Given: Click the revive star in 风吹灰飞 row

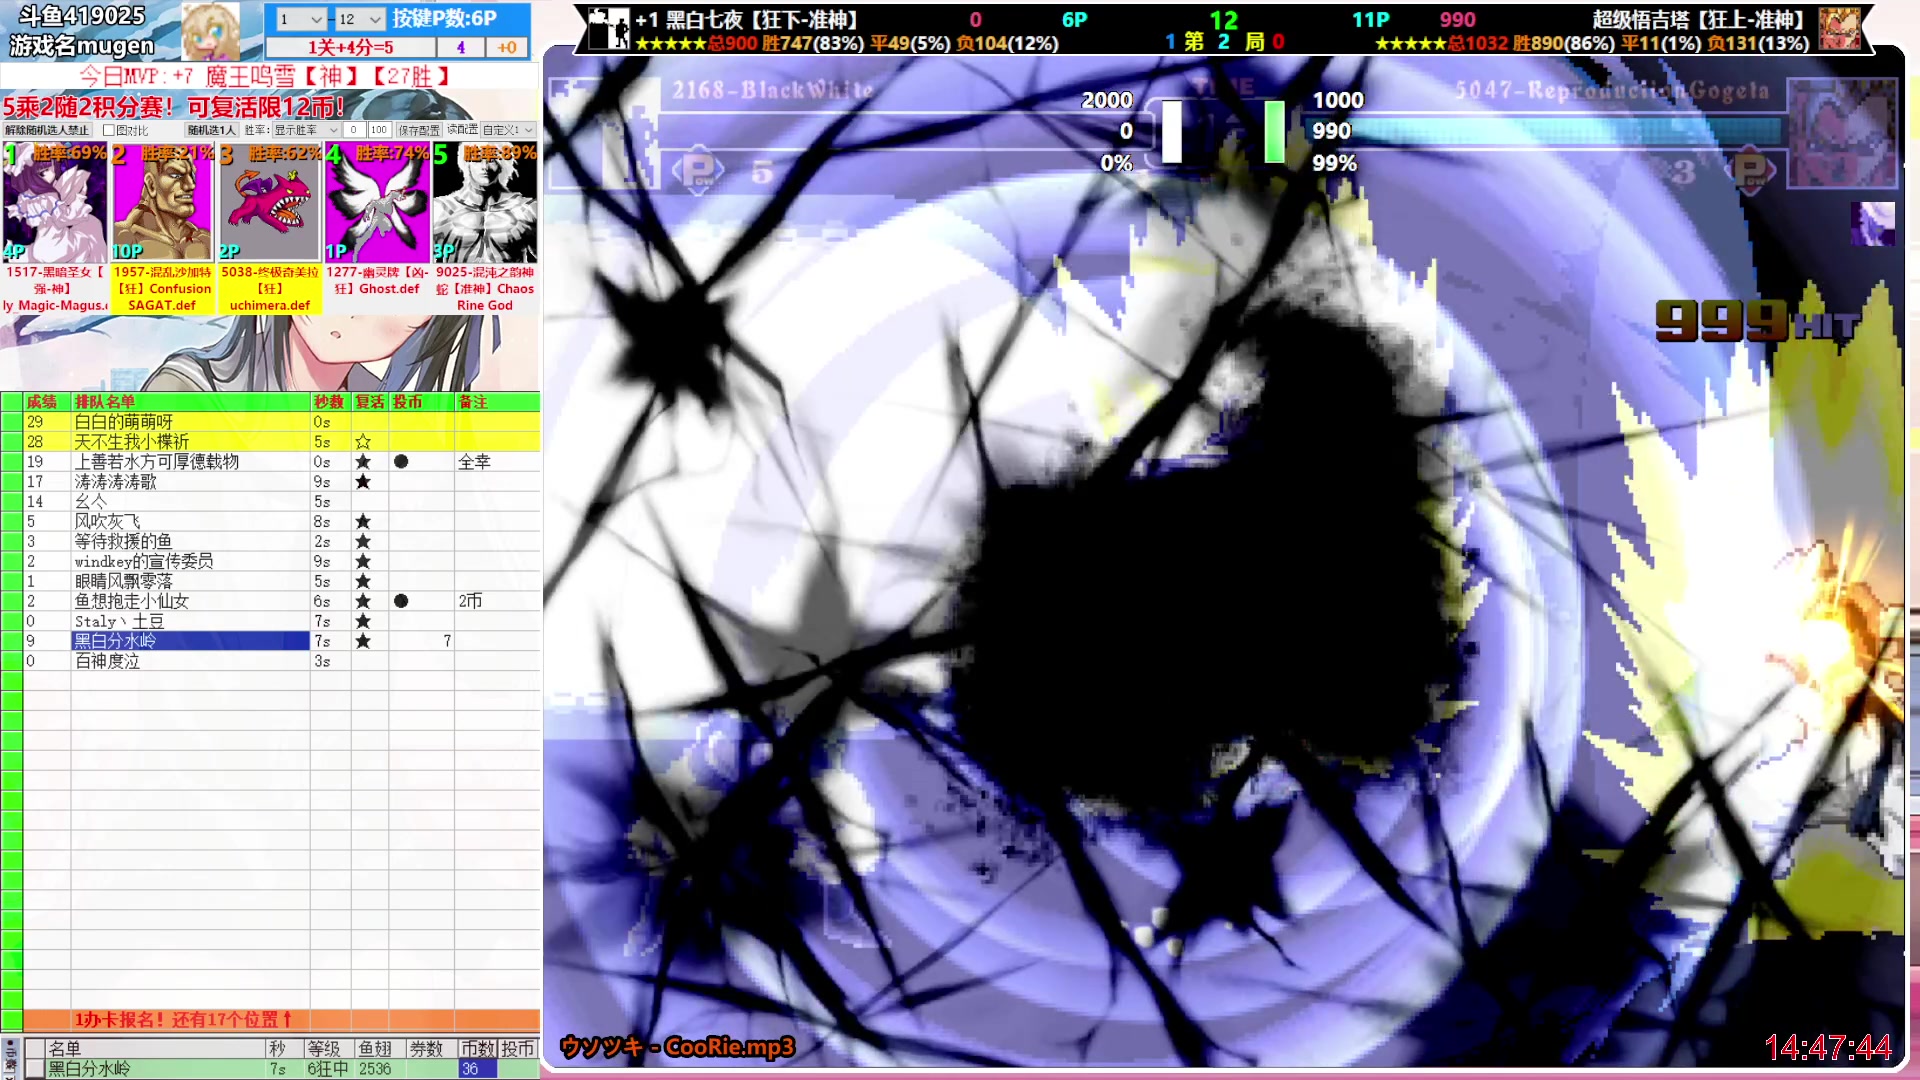Looking at the screenshot, I should click(x=363, y=522).
